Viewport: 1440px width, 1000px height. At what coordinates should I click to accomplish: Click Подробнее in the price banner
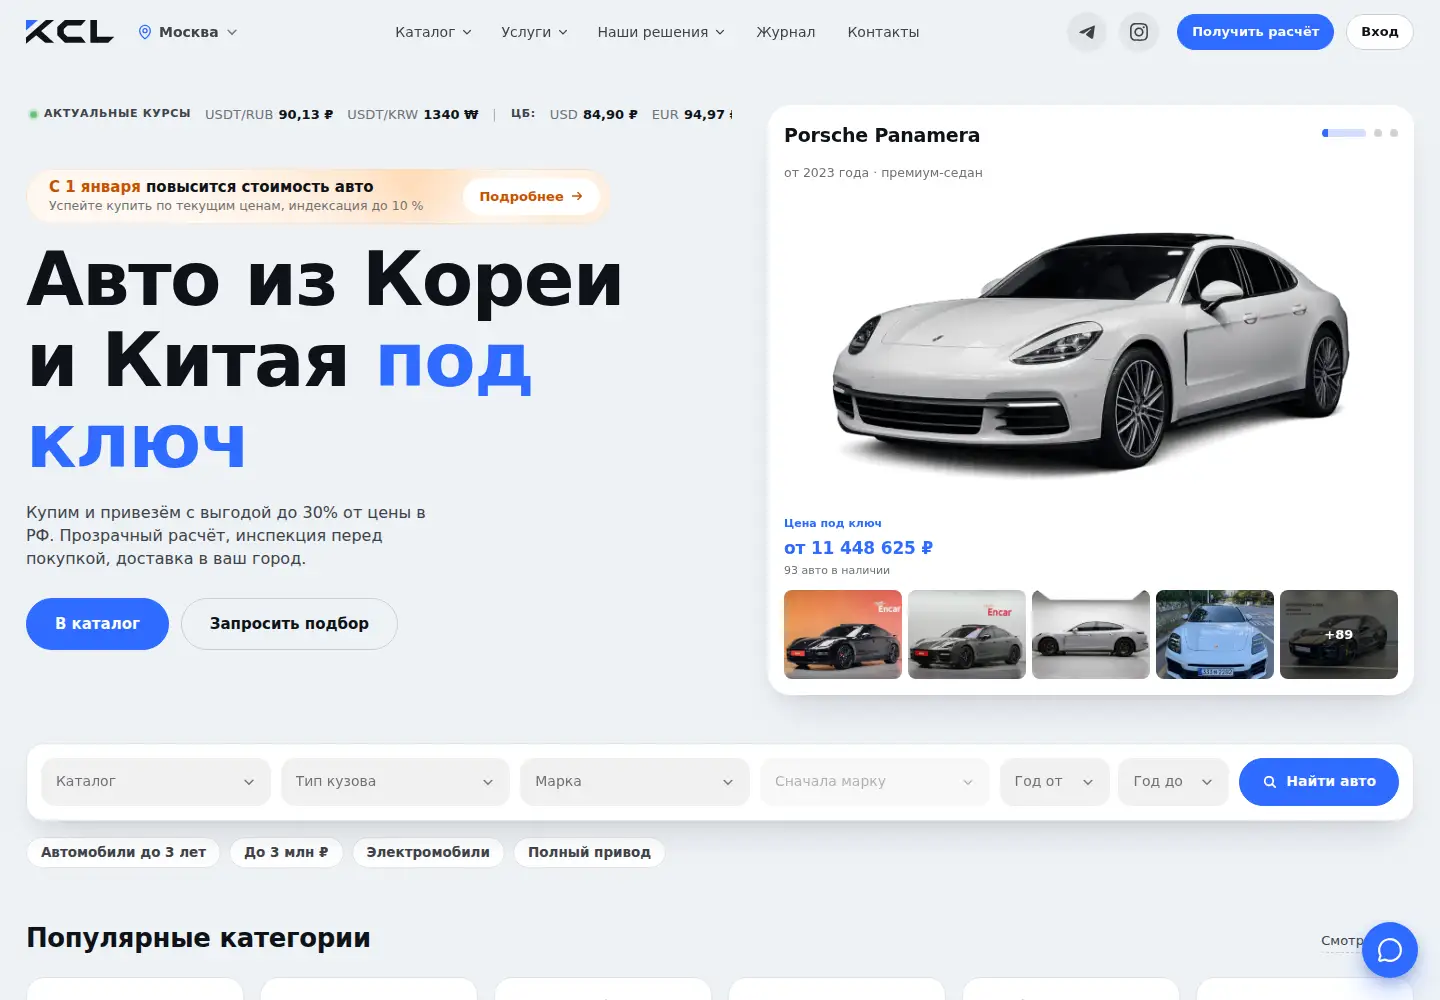coord(531,196)
